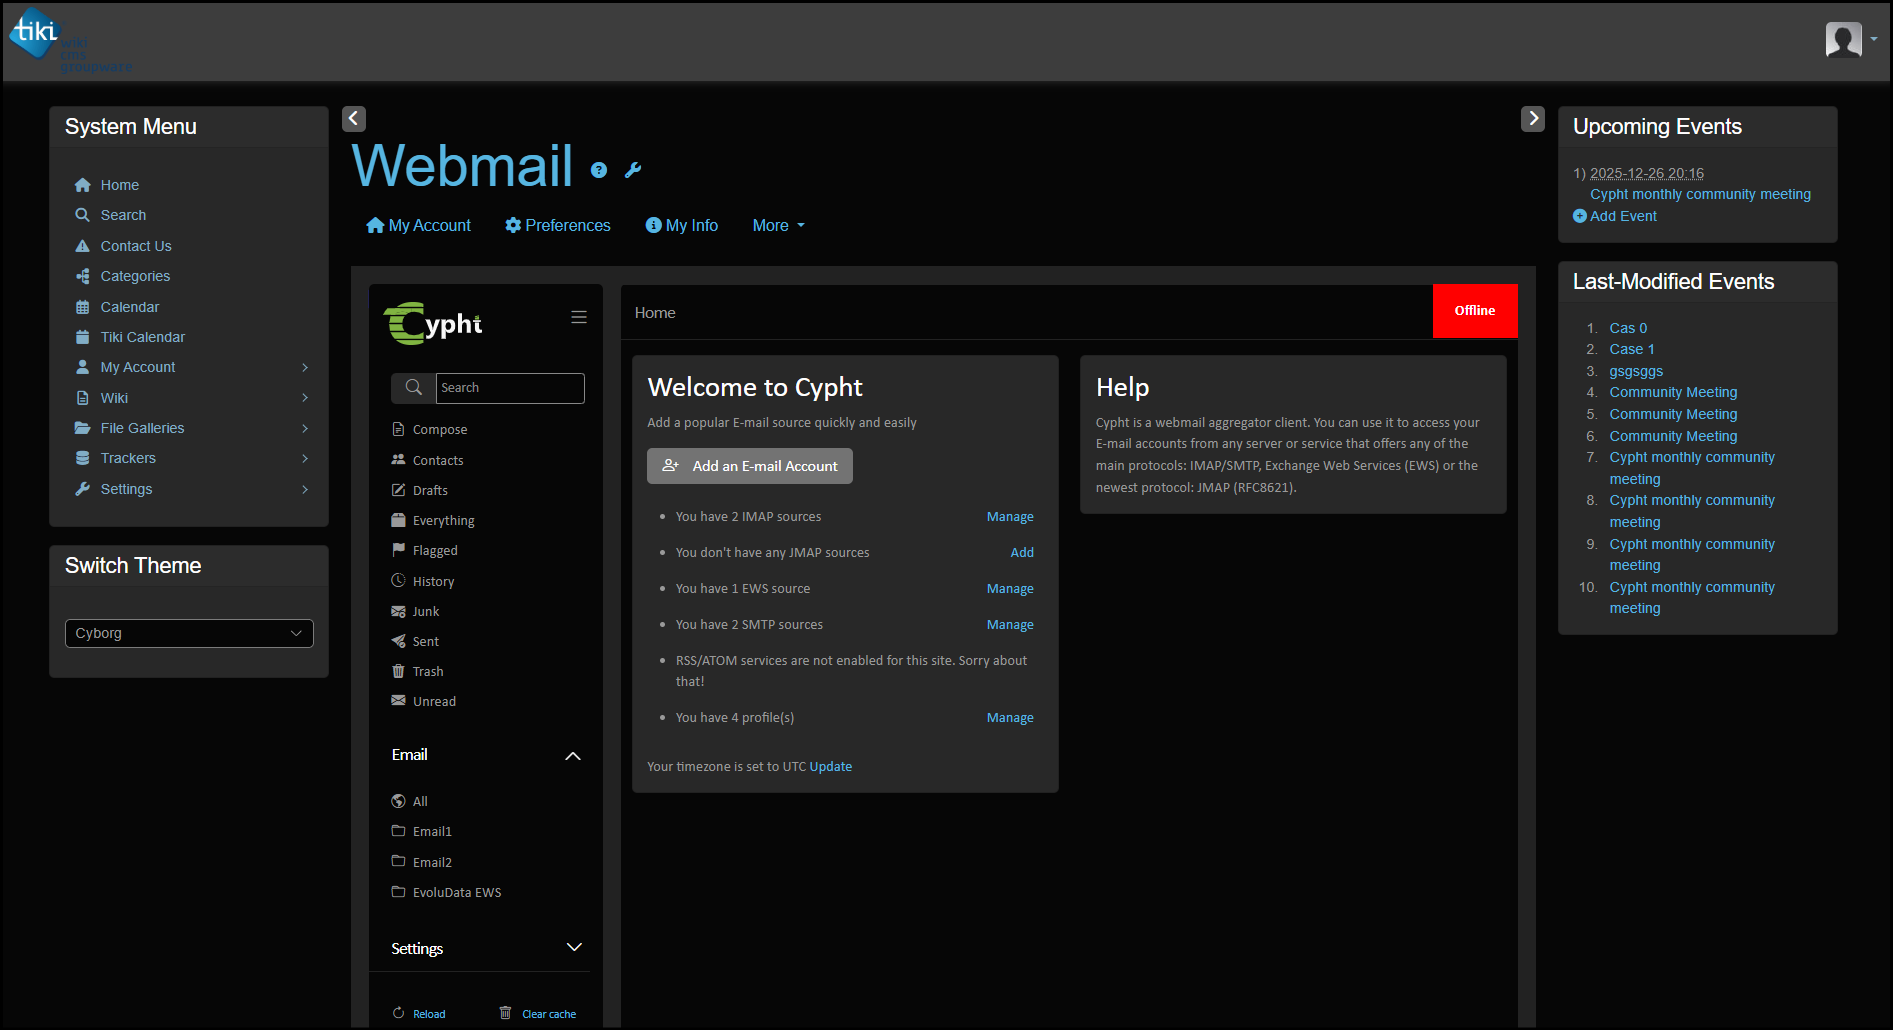Open My Account in Webmail menu bar
Screen dimensions: 1893x1030
pyautogui.click(x=418, y=225)
